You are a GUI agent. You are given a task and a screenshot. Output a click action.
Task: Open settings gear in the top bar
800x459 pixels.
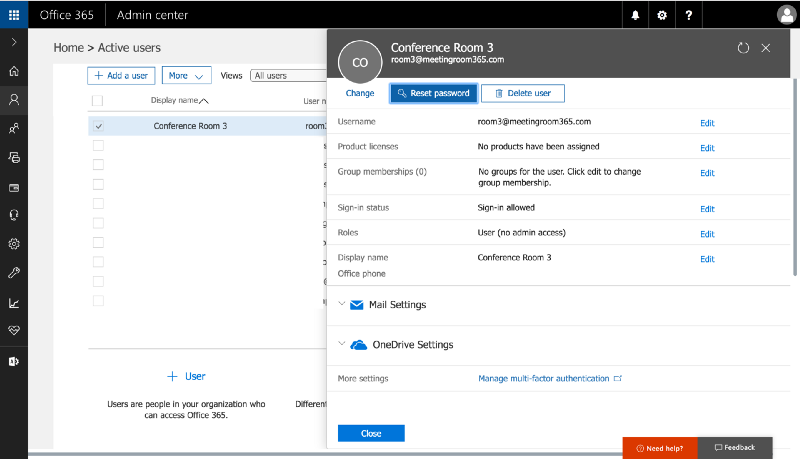(662, 15)
